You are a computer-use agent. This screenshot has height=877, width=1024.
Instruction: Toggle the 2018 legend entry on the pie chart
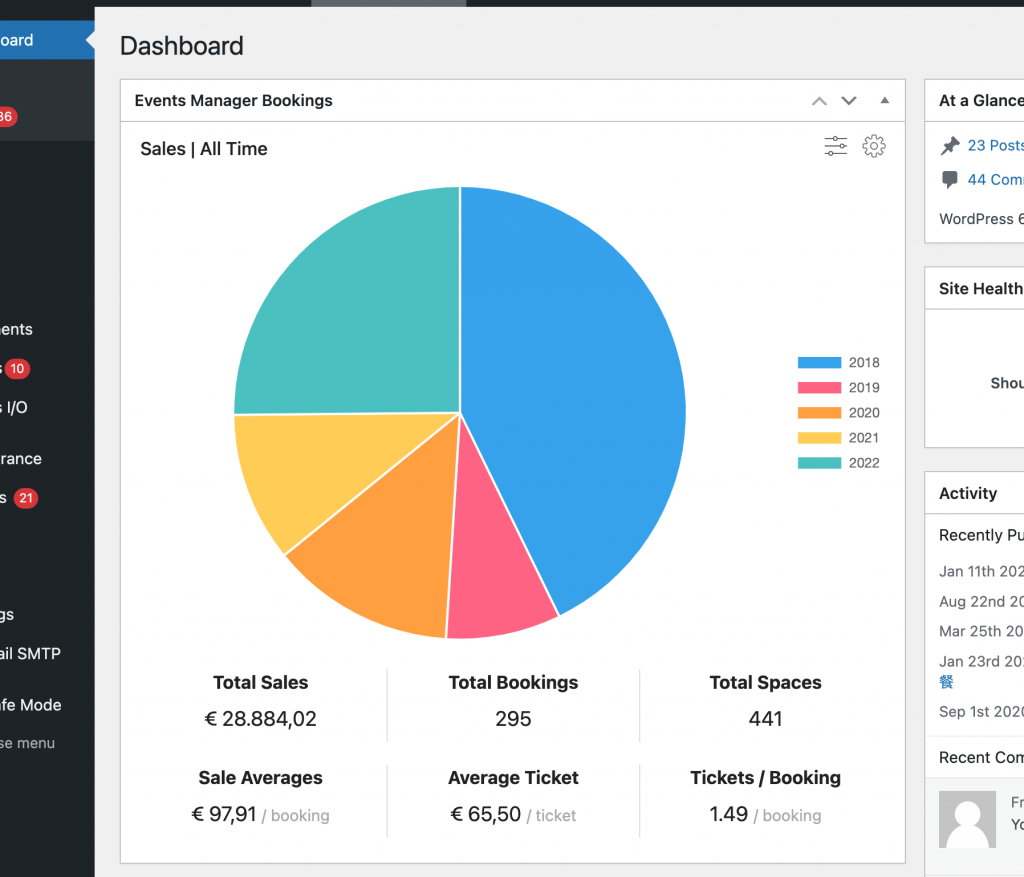point(838,362)
